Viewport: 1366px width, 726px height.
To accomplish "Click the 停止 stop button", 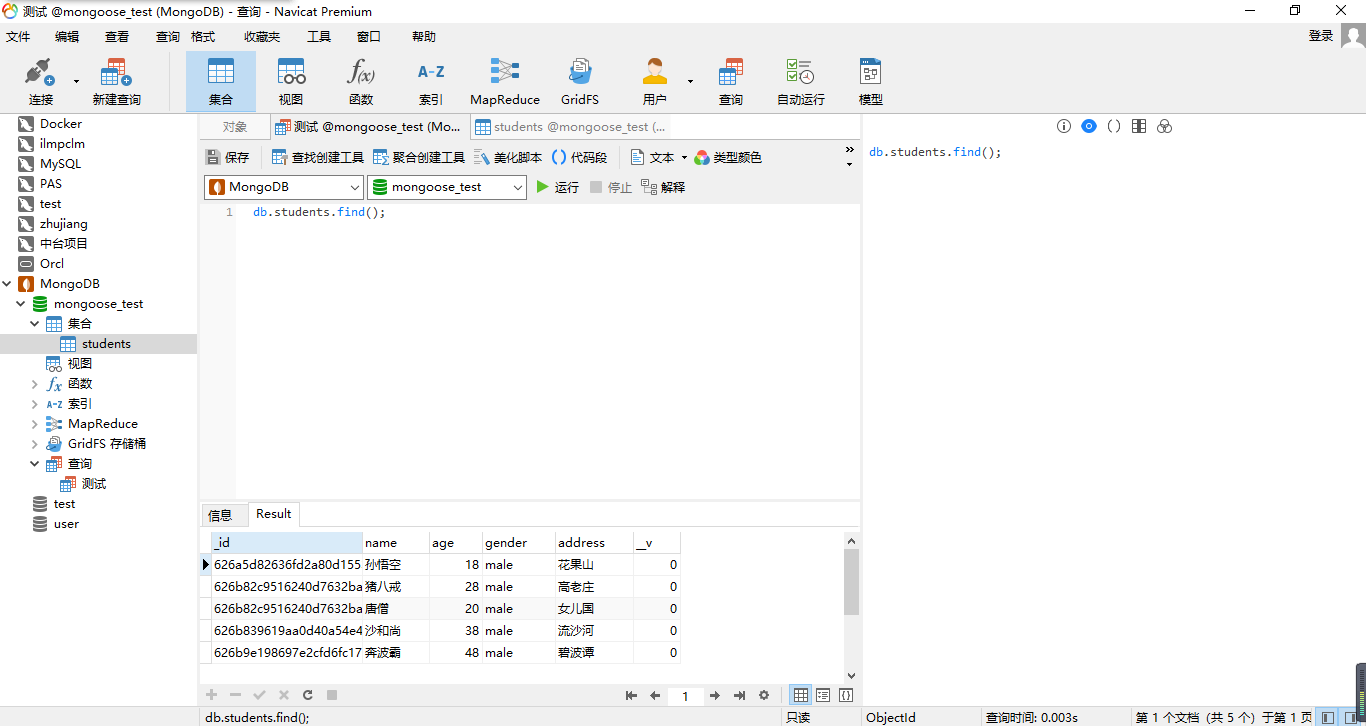I will pyautogui.click(x=611, y=187).
